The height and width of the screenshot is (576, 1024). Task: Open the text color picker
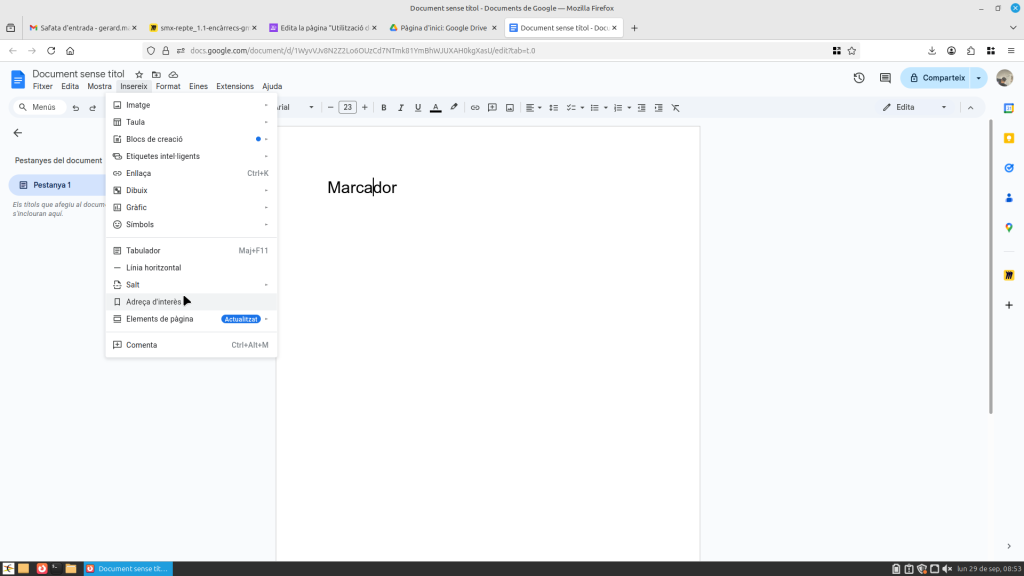[x=435, y=107]
